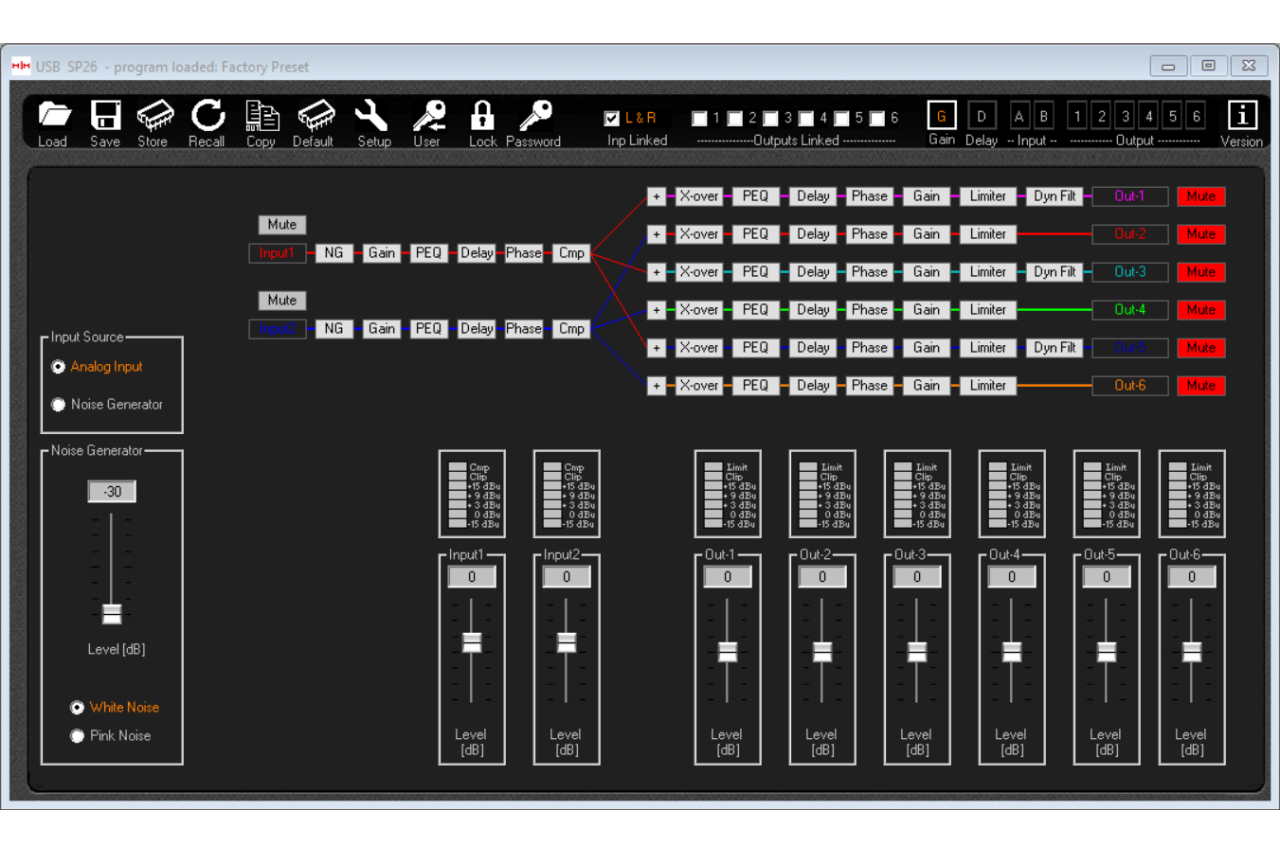Click the Recall circular arrow icon
The height and width of the screenshot is (854, 1280).
[207, 117]
